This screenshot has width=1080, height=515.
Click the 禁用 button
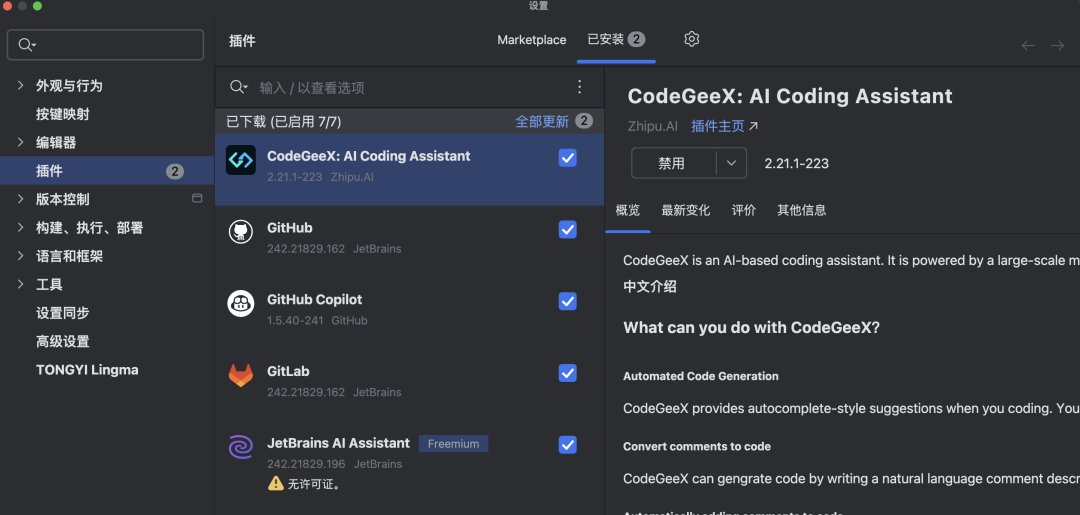674,163
